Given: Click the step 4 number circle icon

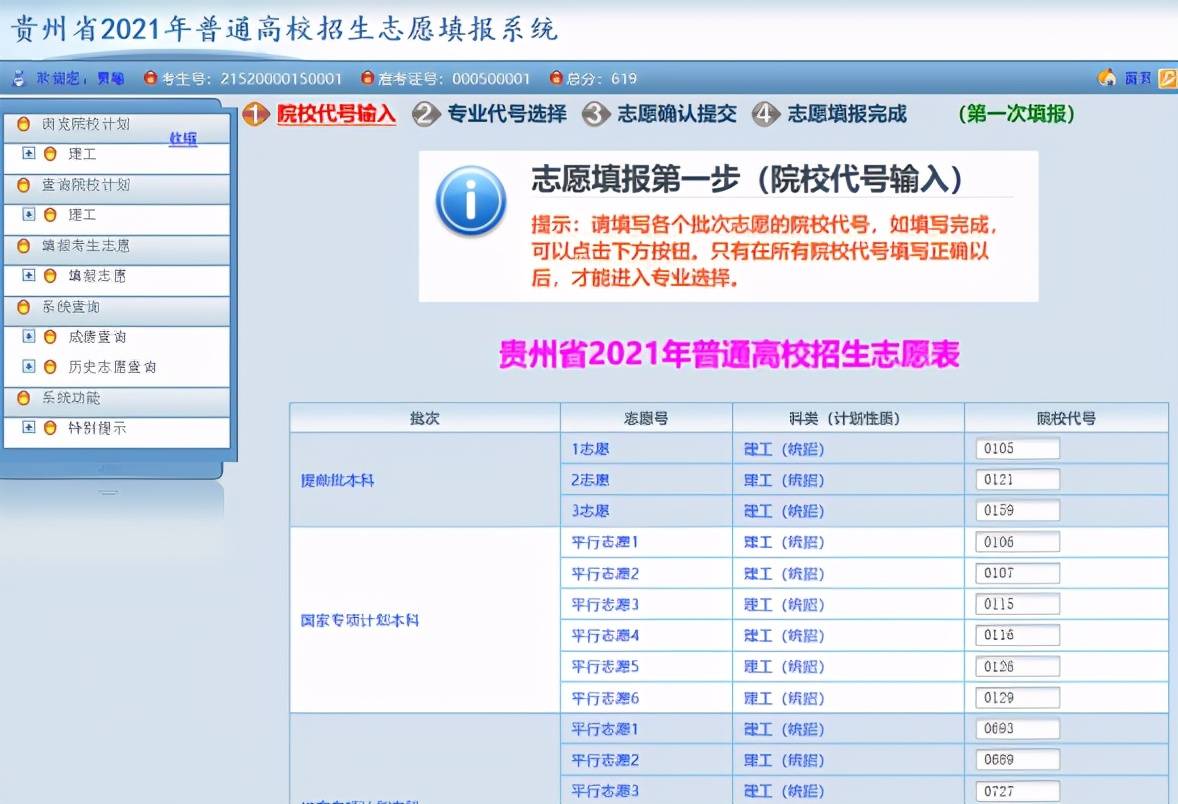Looking at the screenshot, I should click(x=766, y=114).
